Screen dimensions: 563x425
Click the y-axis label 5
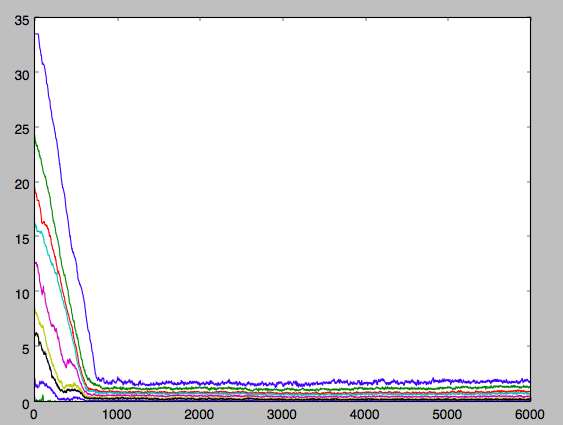(25, 349)
